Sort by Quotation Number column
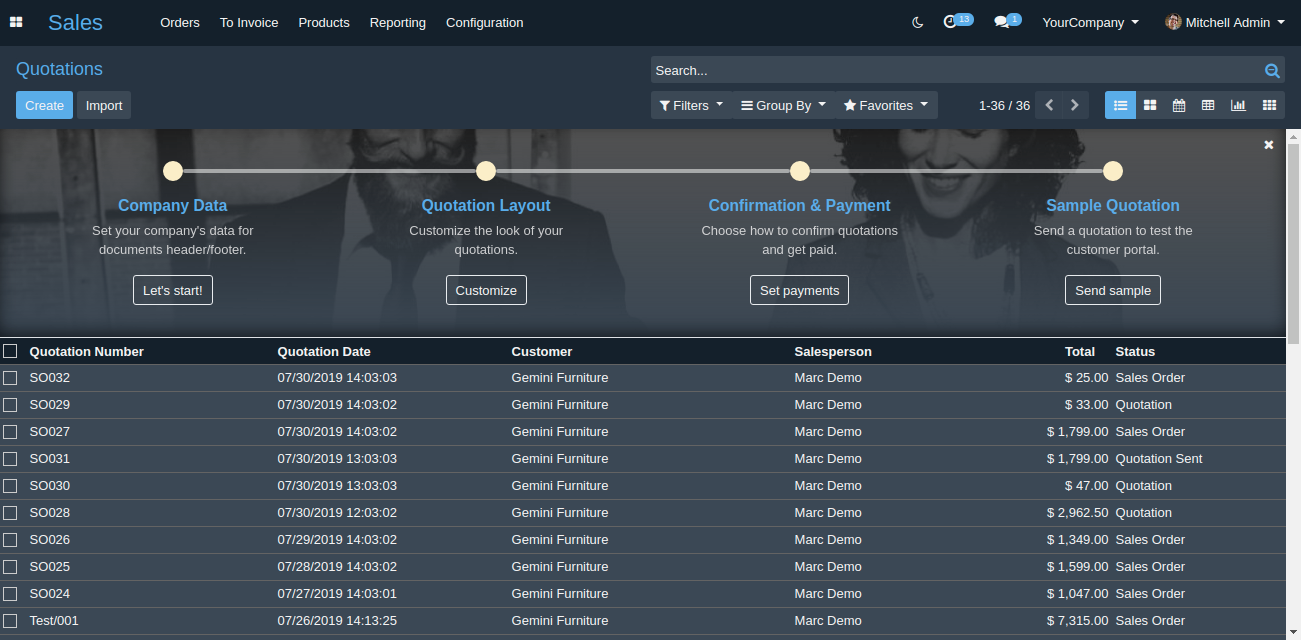1301x640 pixels. coord(87,351)
